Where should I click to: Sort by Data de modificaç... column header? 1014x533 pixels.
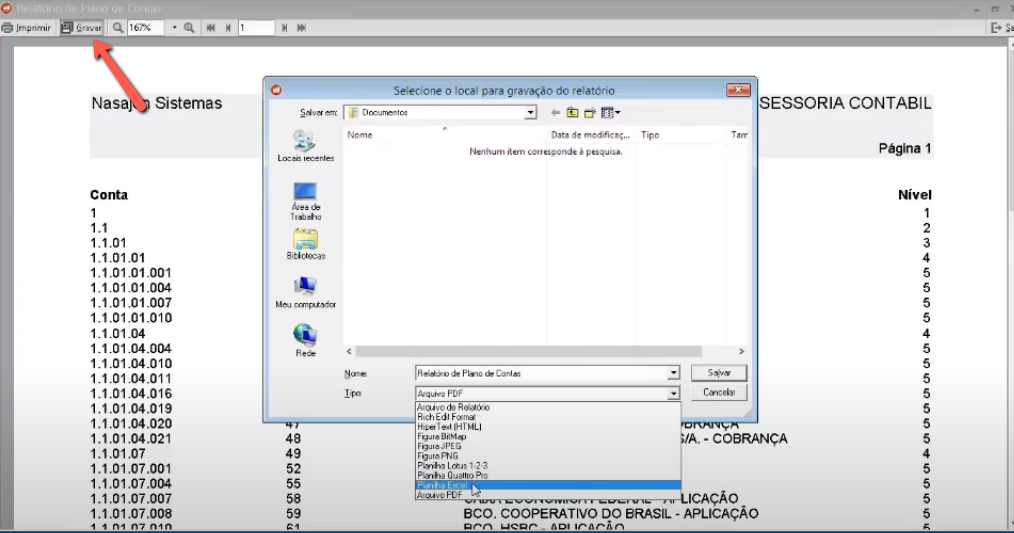590,135
